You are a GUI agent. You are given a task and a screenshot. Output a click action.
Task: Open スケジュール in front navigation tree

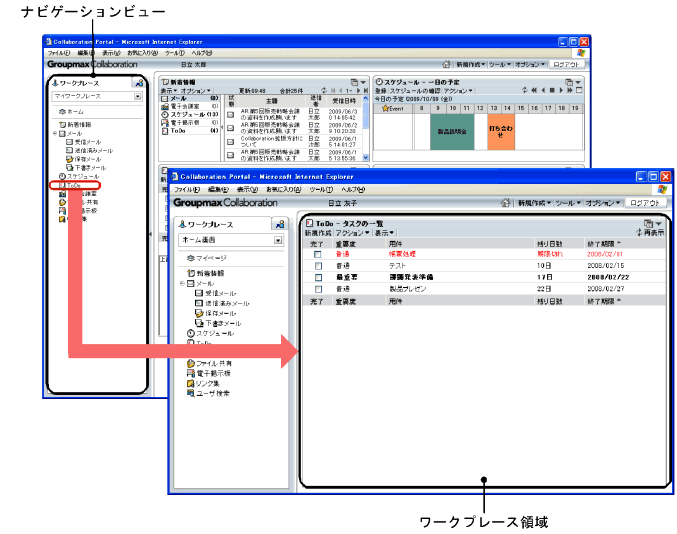coord(210,333)
